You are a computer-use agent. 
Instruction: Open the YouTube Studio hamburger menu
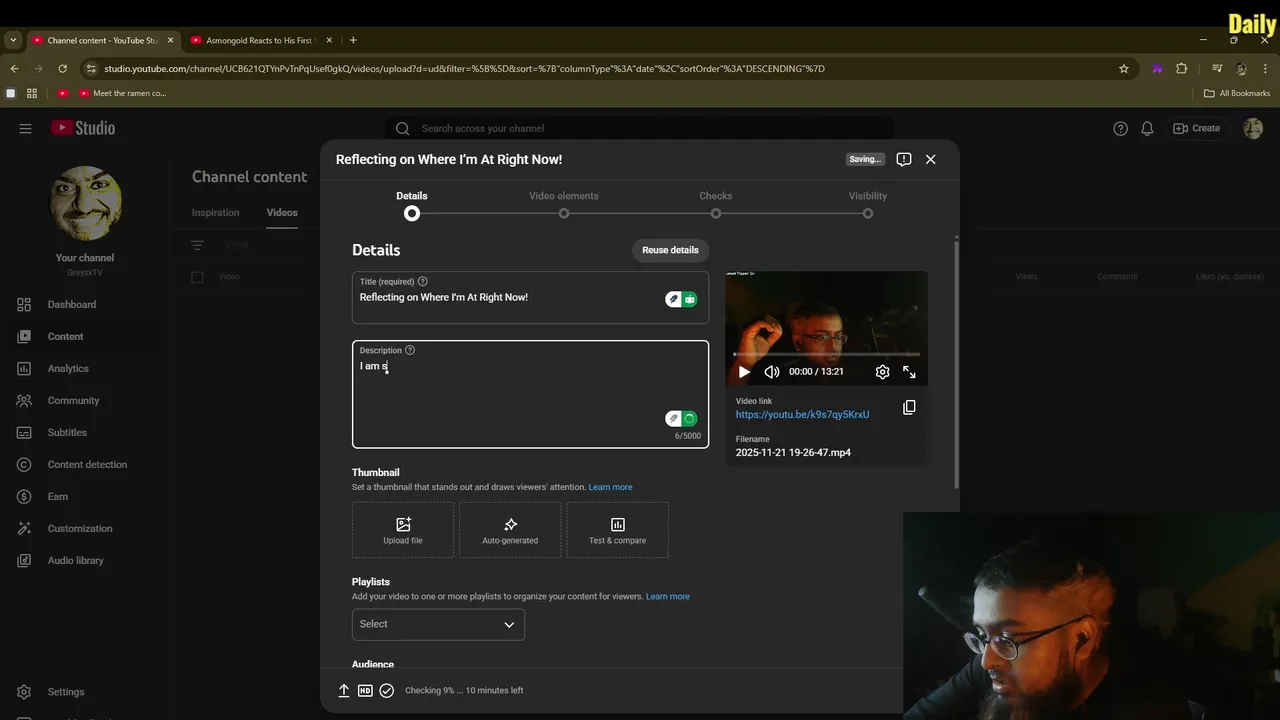25,128
